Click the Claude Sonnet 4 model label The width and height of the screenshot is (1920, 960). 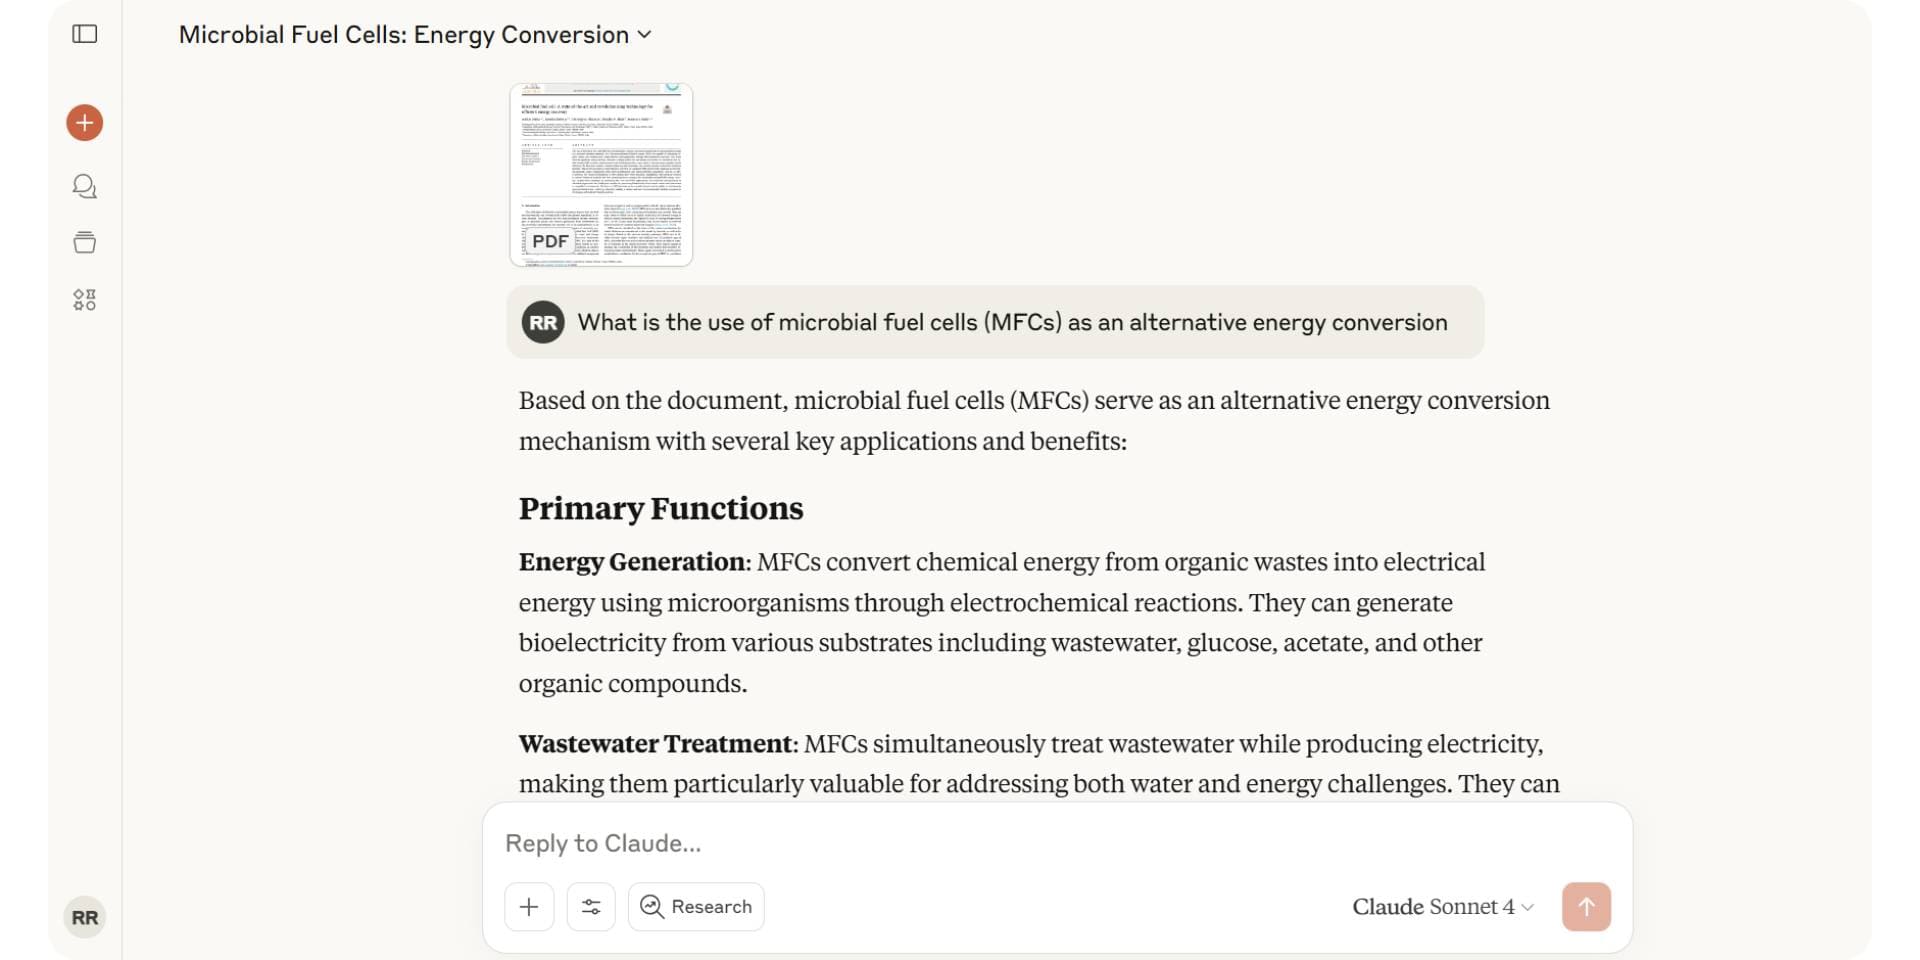(1433, 906)
